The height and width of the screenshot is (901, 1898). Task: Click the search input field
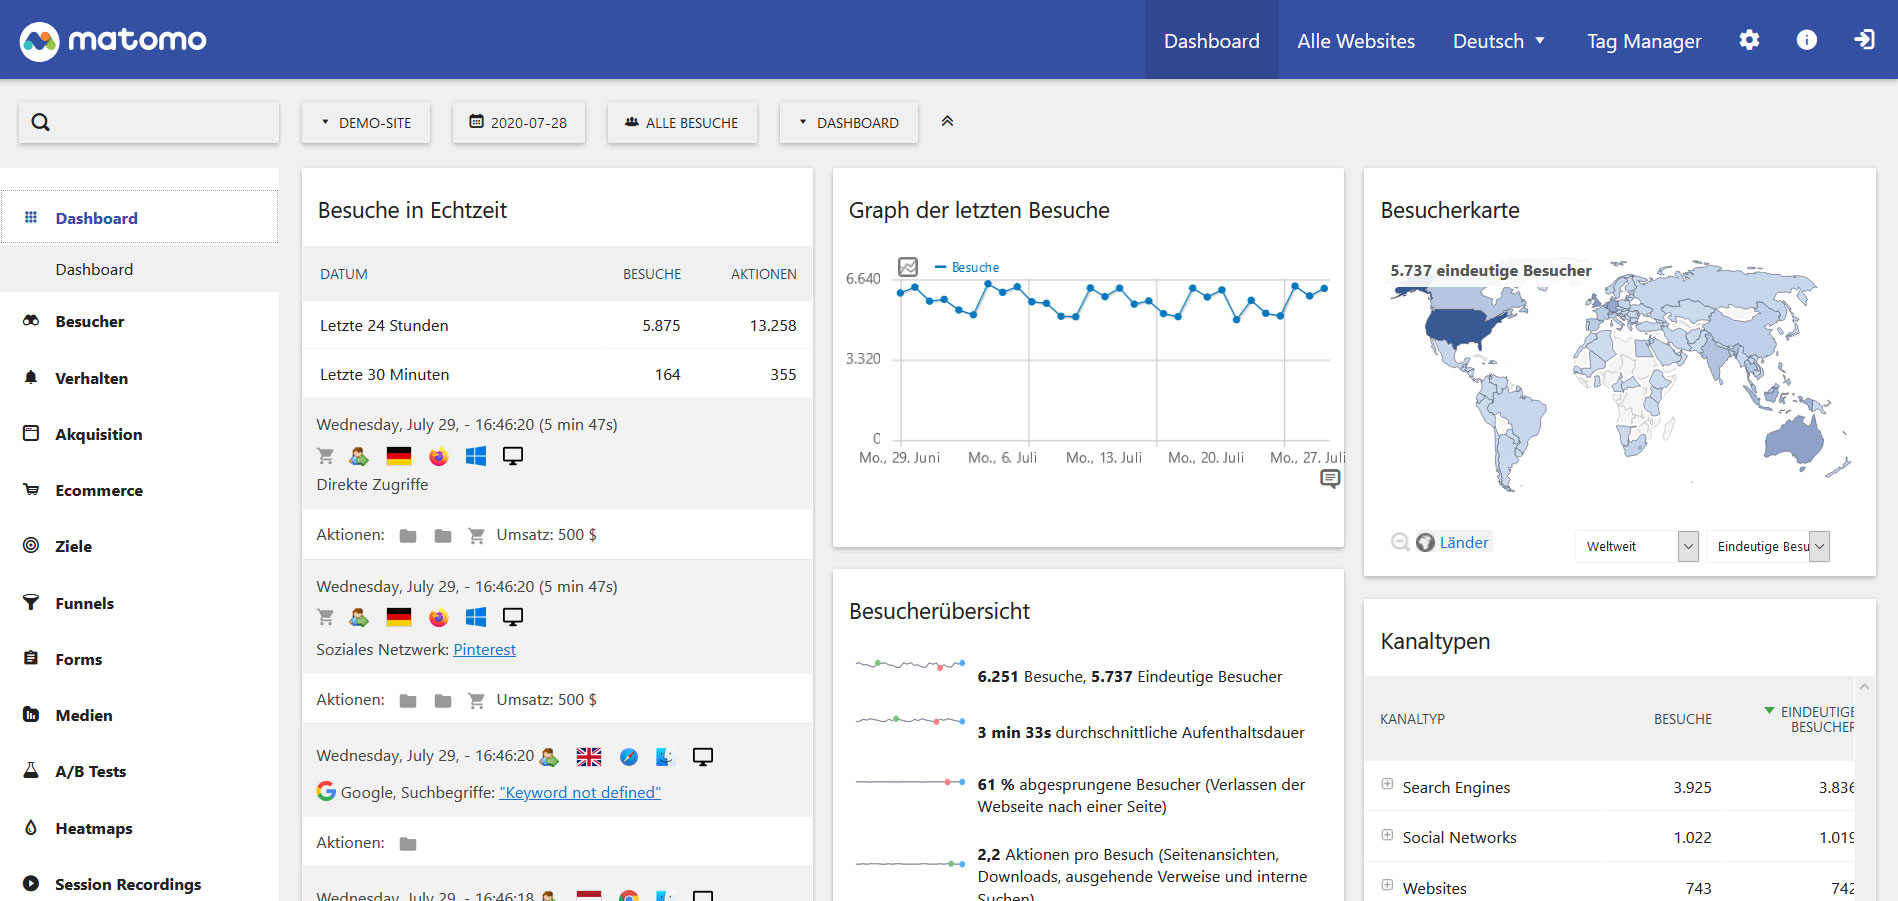point(149,122)
